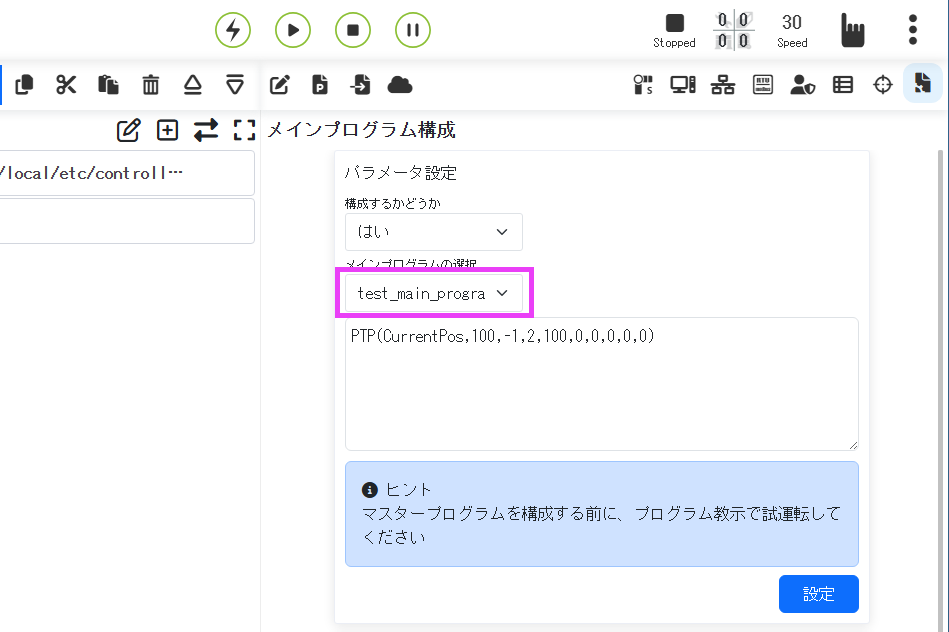Click the move up triangle icon
This screenshot has height=632, width=949.
coord(192,85)
